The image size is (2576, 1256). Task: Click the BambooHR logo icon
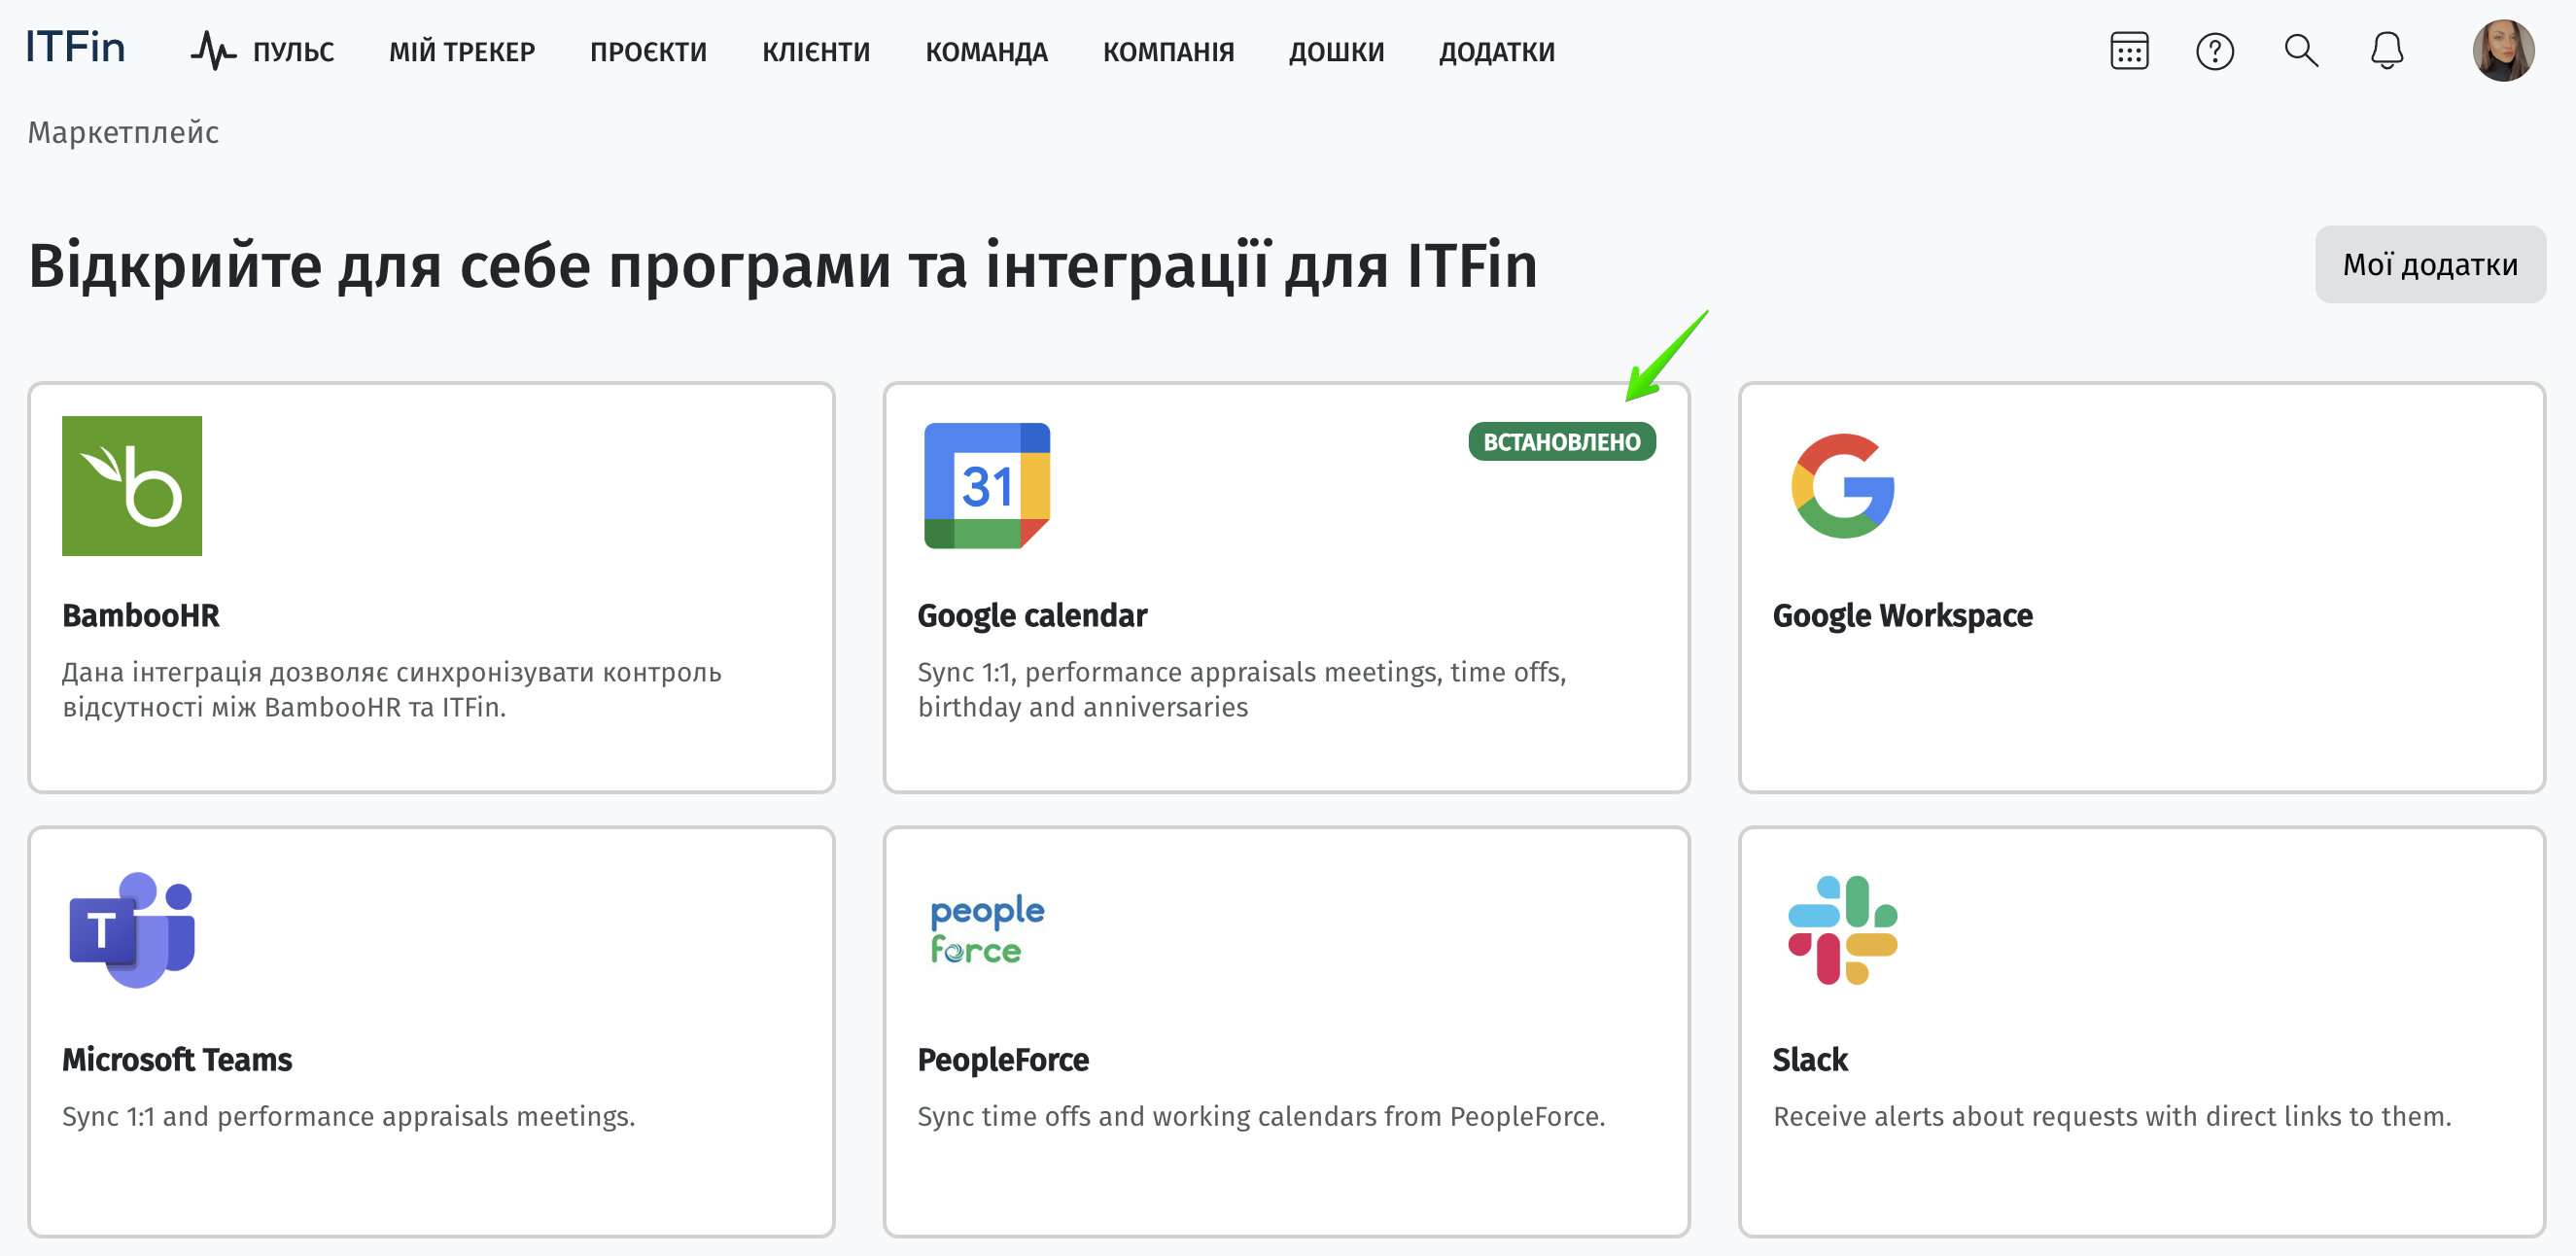point(132,486)
